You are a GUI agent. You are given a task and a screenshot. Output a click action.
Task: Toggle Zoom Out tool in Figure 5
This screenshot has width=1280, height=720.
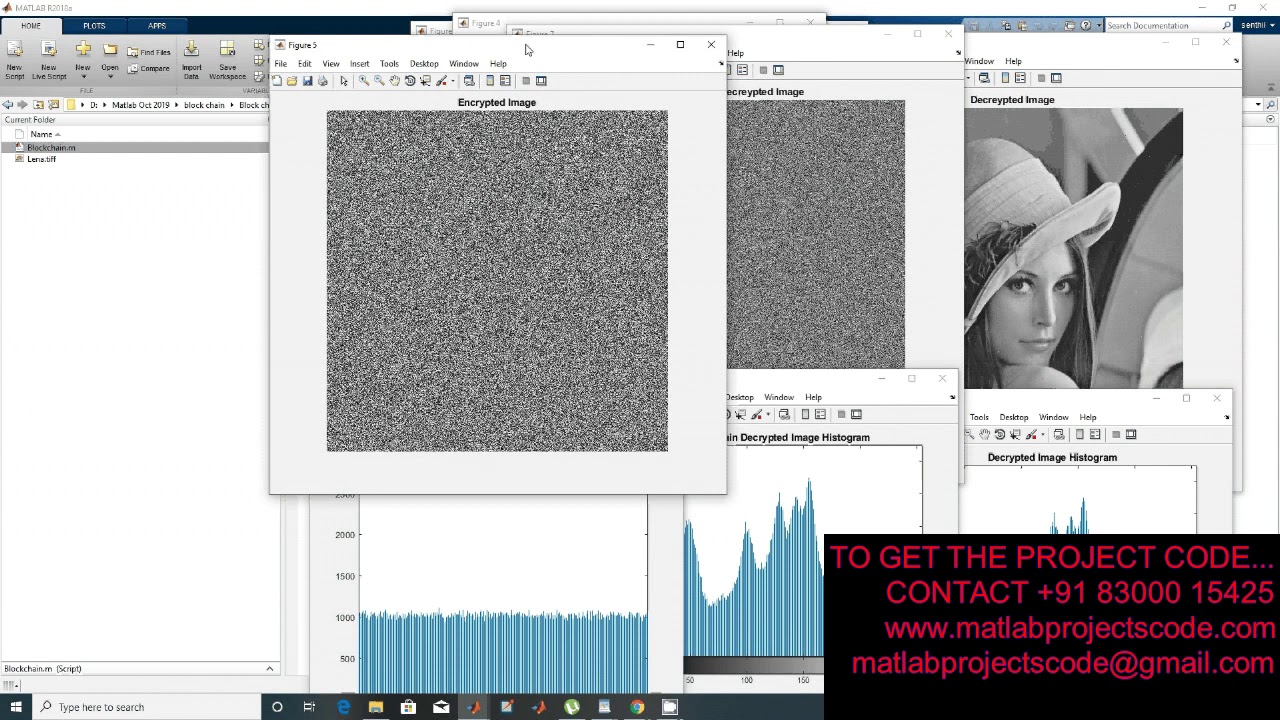coord(379,81)
